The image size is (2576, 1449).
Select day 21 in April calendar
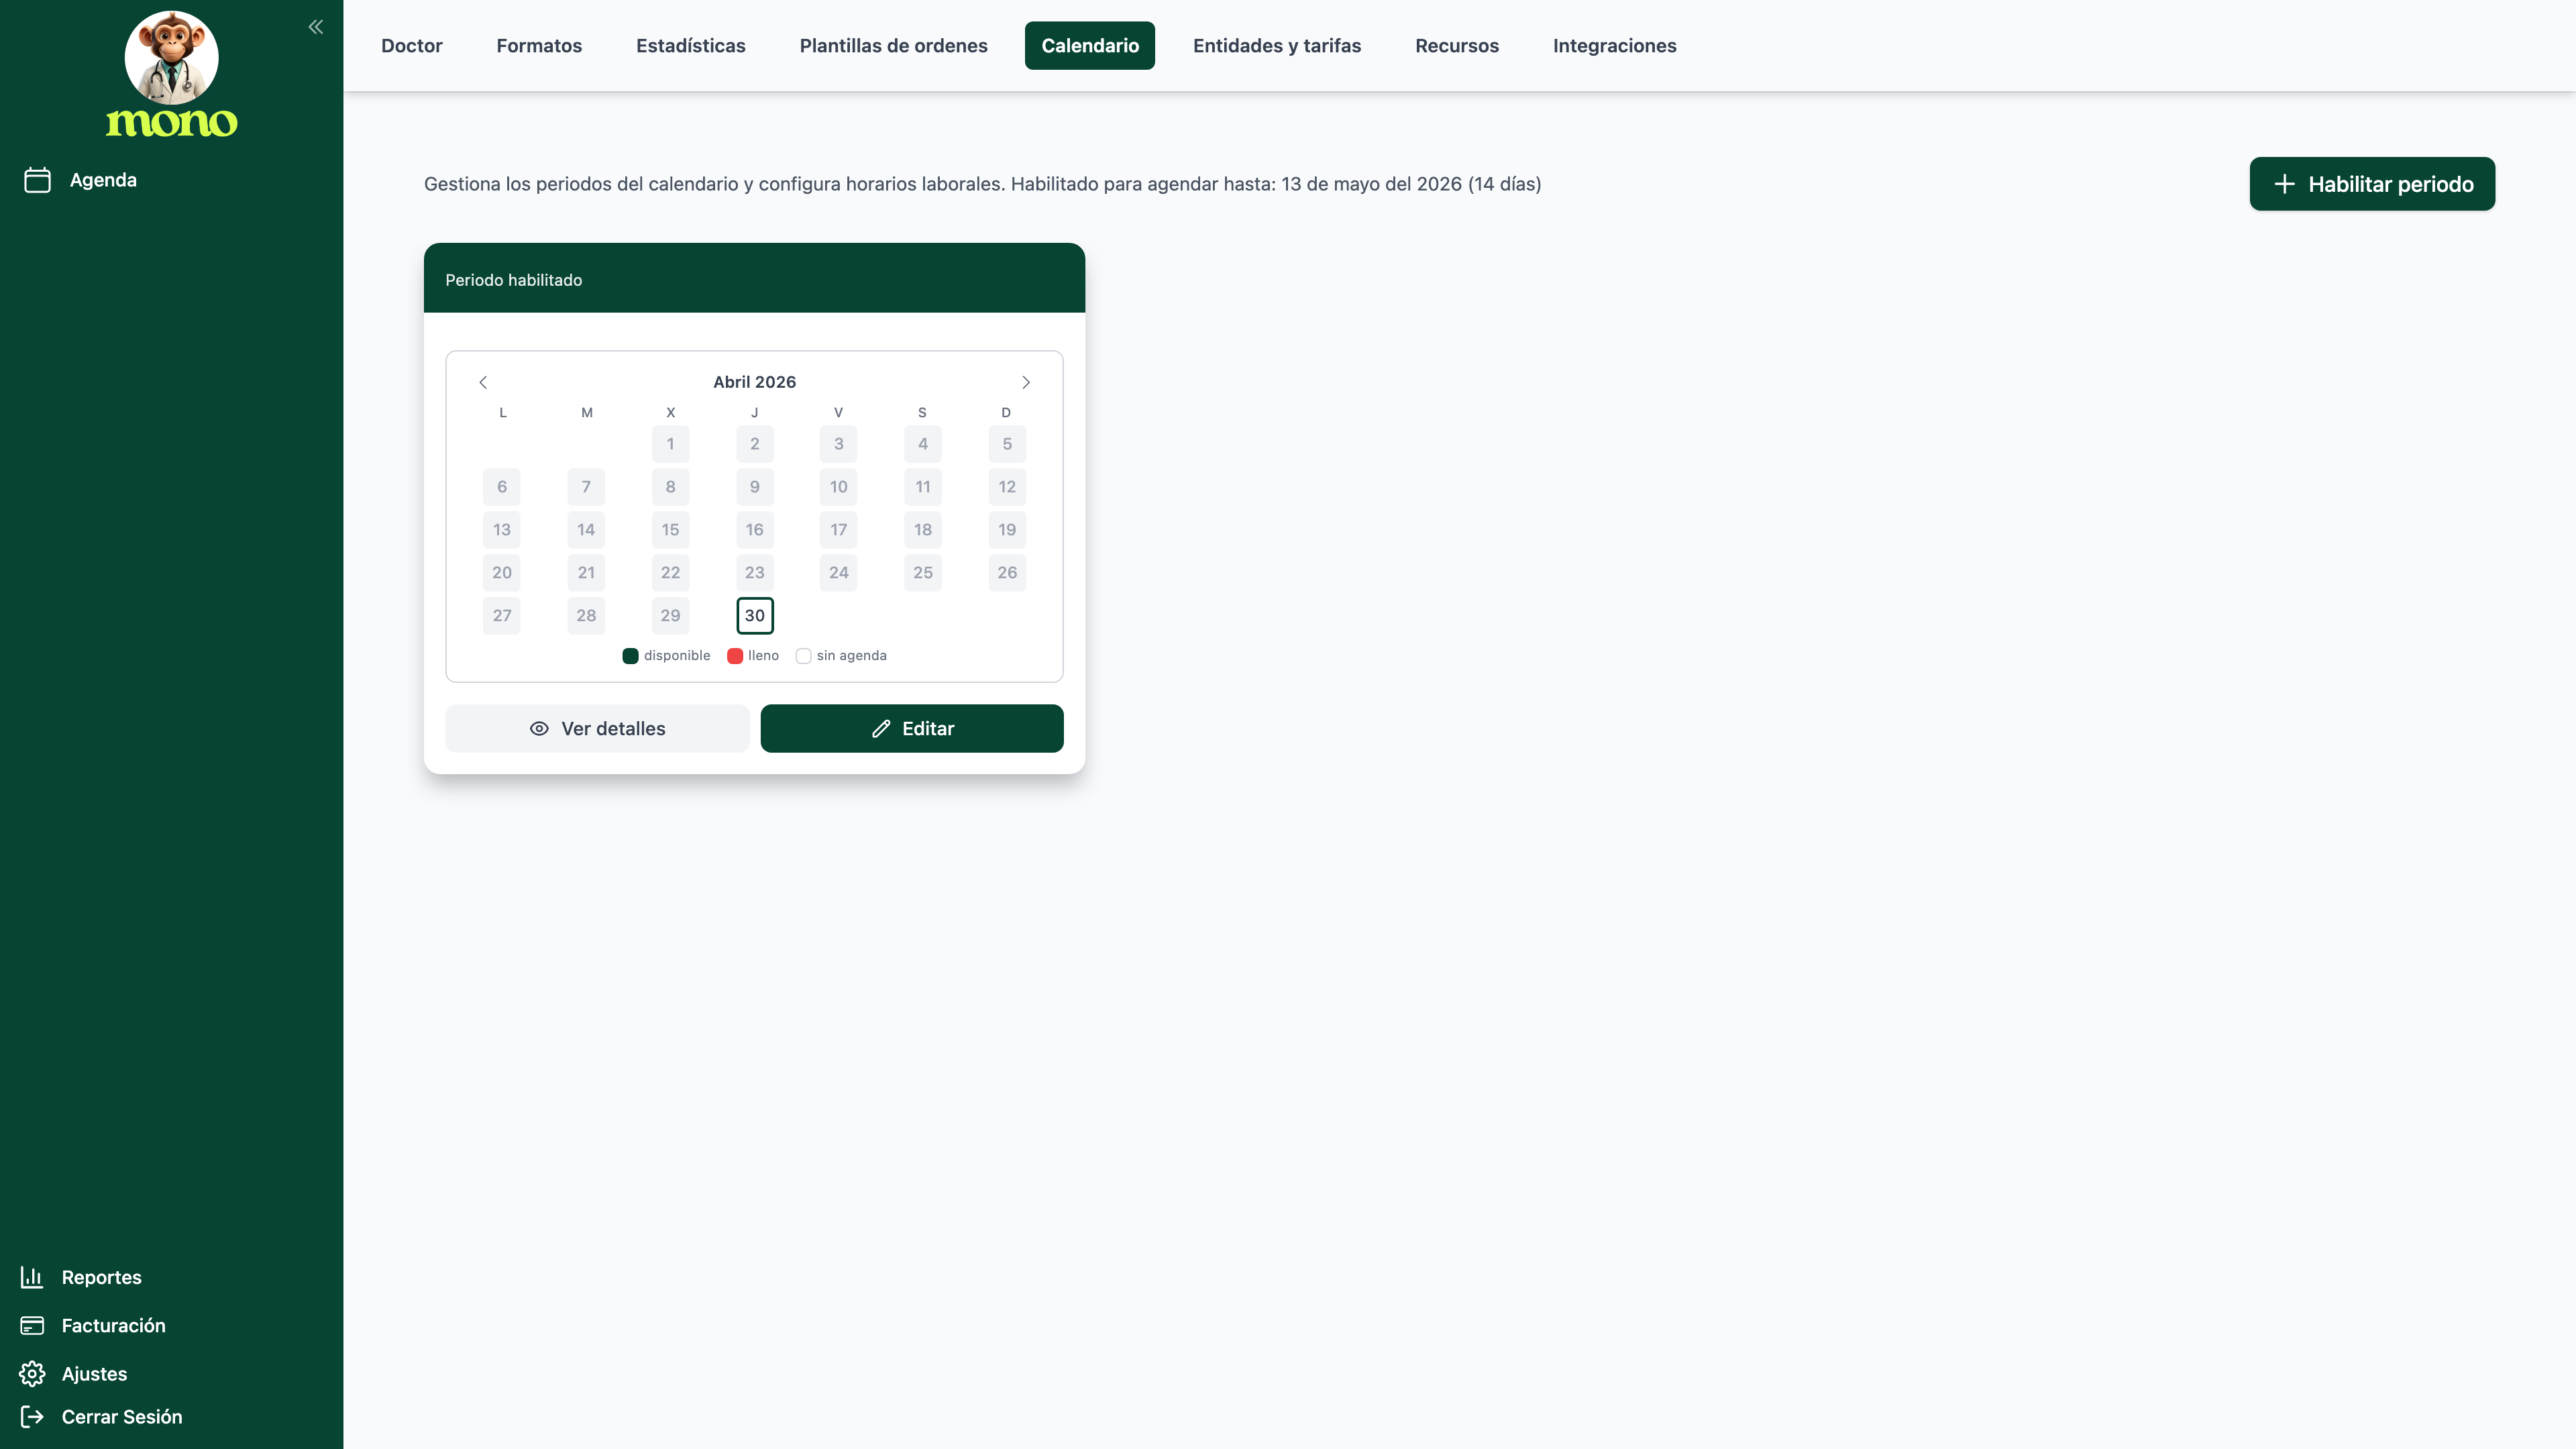[x=586, y=573]
